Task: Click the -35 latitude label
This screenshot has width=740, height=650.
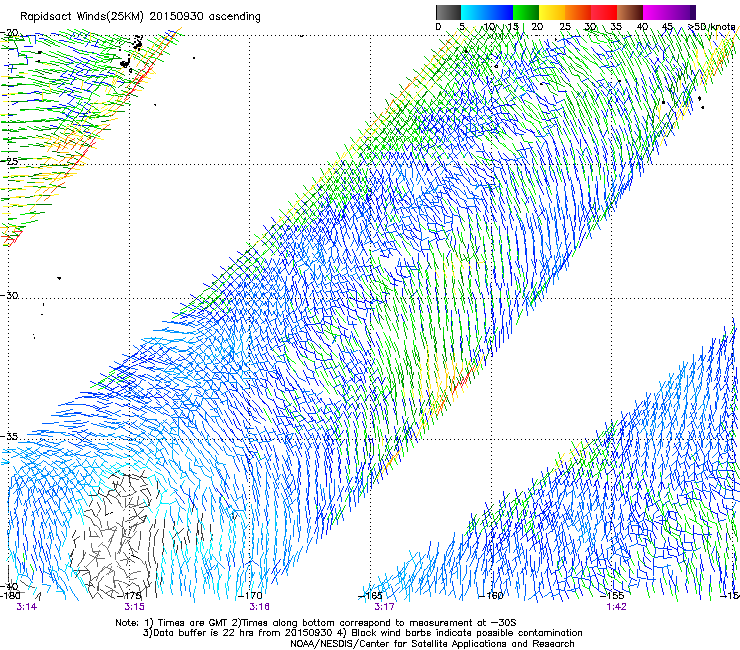Action: pyautogui.click(x=10, y=437)
